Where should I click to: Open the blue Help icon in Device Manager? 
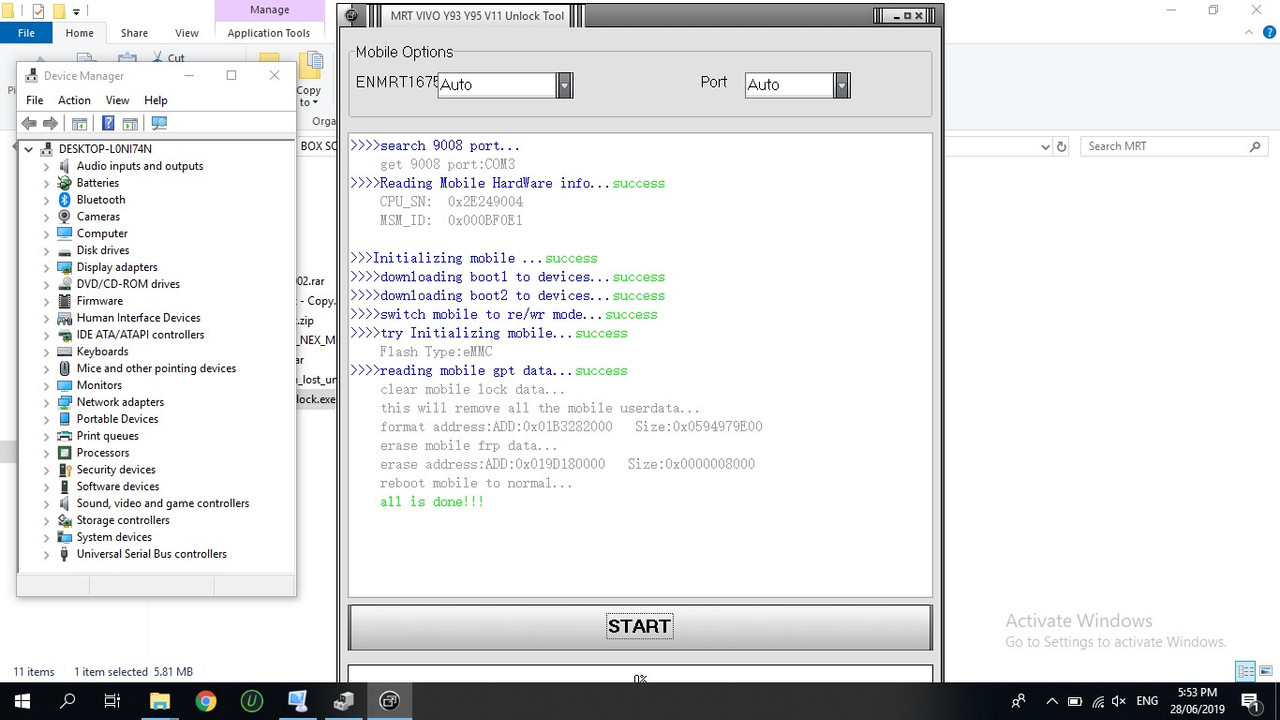pyautogui.click(x=108, y=123)
